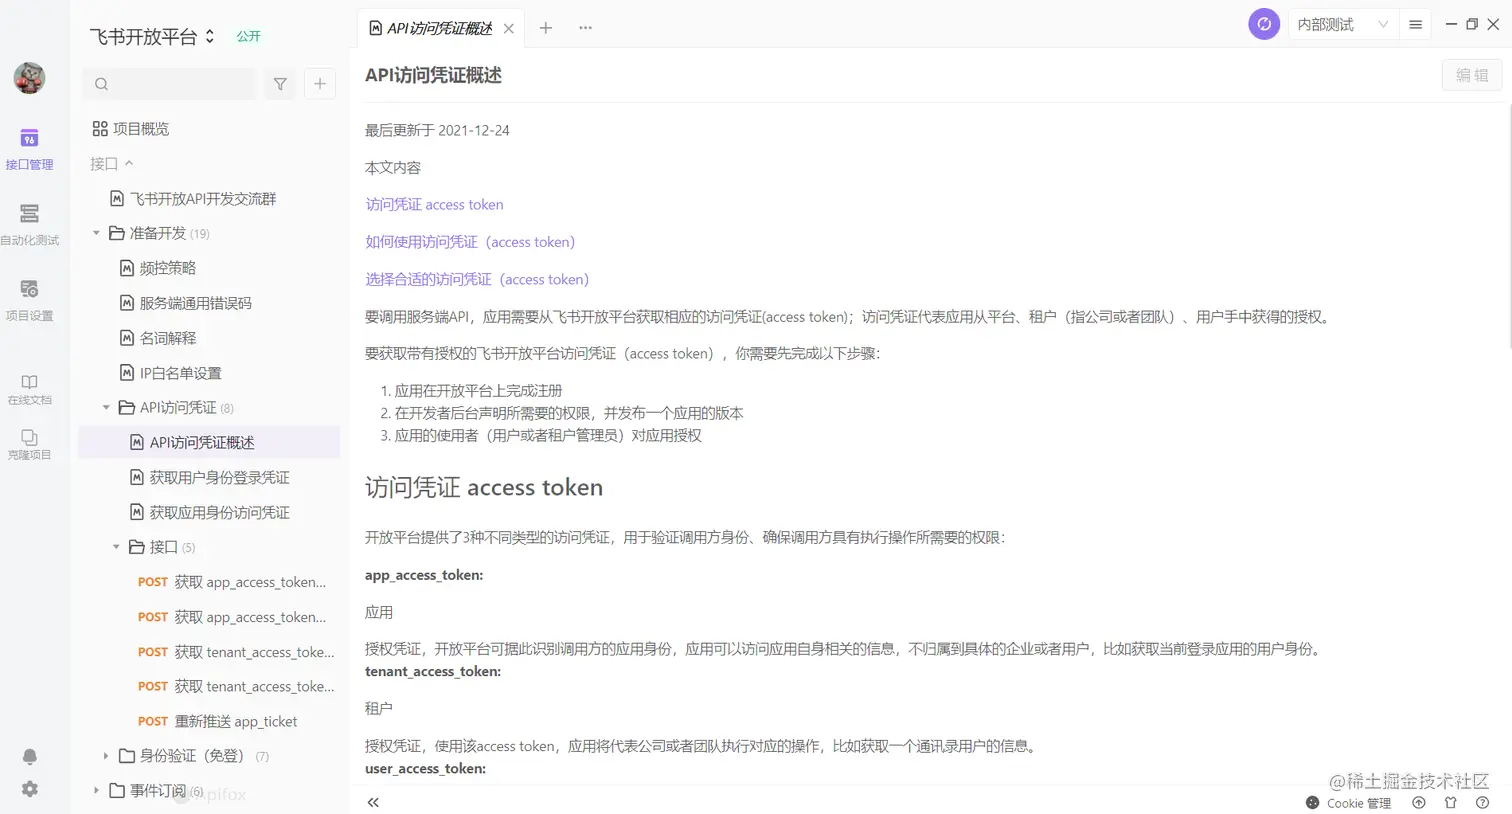Collapse the 准备开发 folder
The image size is (1512, 814).
tap(97, 233)
